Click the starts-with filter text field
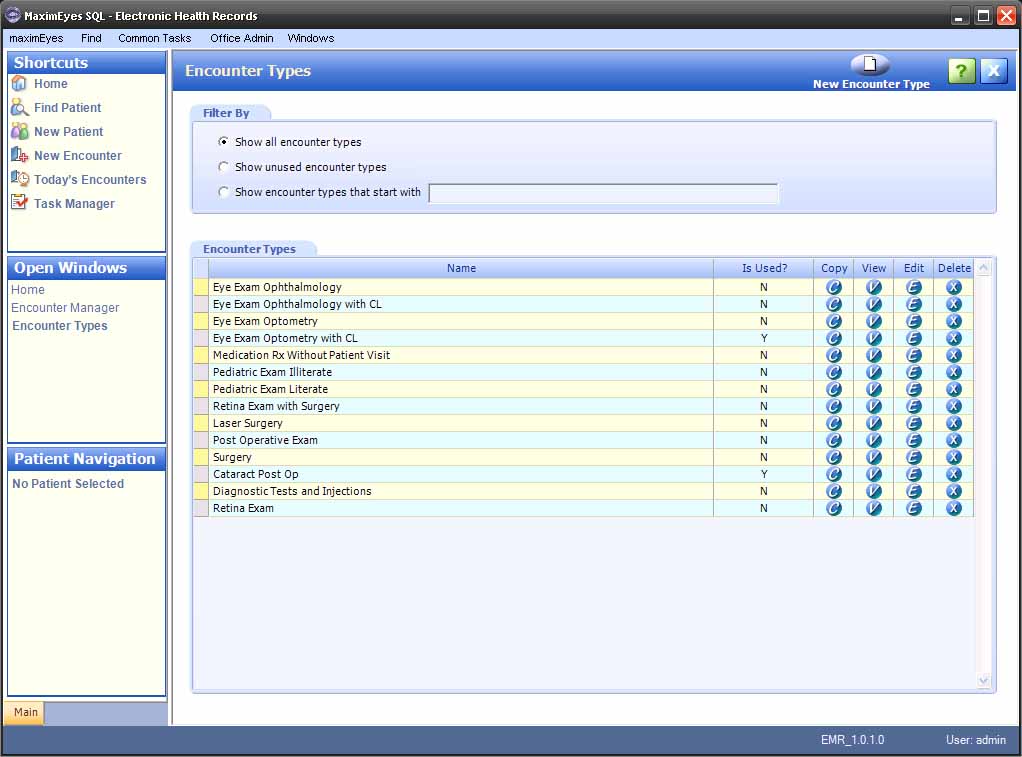1022x757 pixels. 603,194
